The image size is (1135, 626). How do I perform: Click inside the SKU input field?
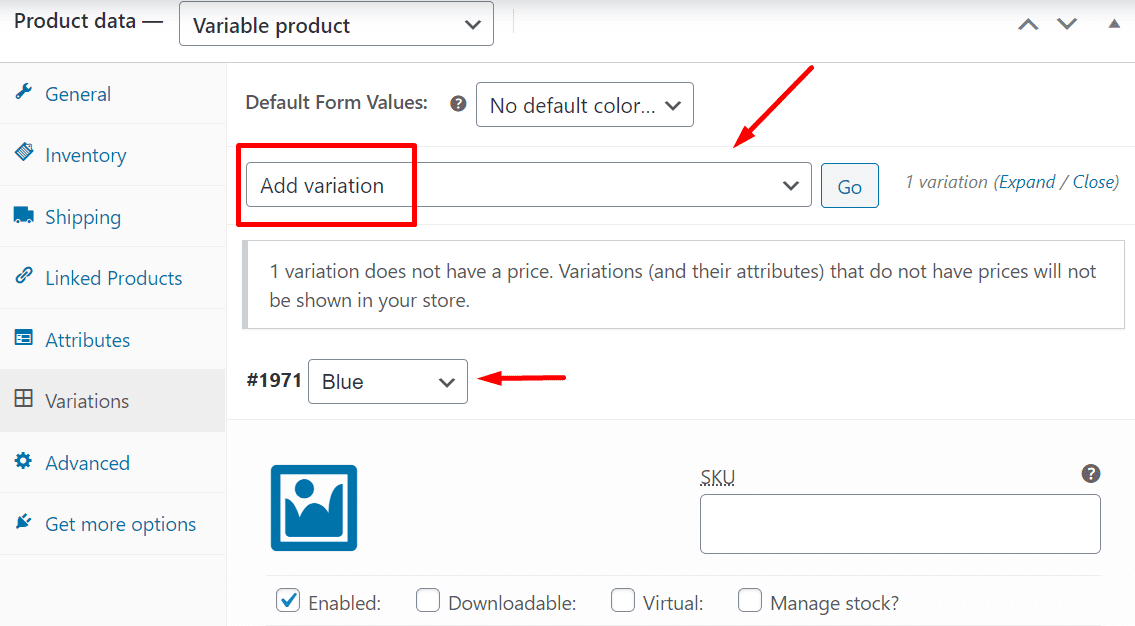900,524
